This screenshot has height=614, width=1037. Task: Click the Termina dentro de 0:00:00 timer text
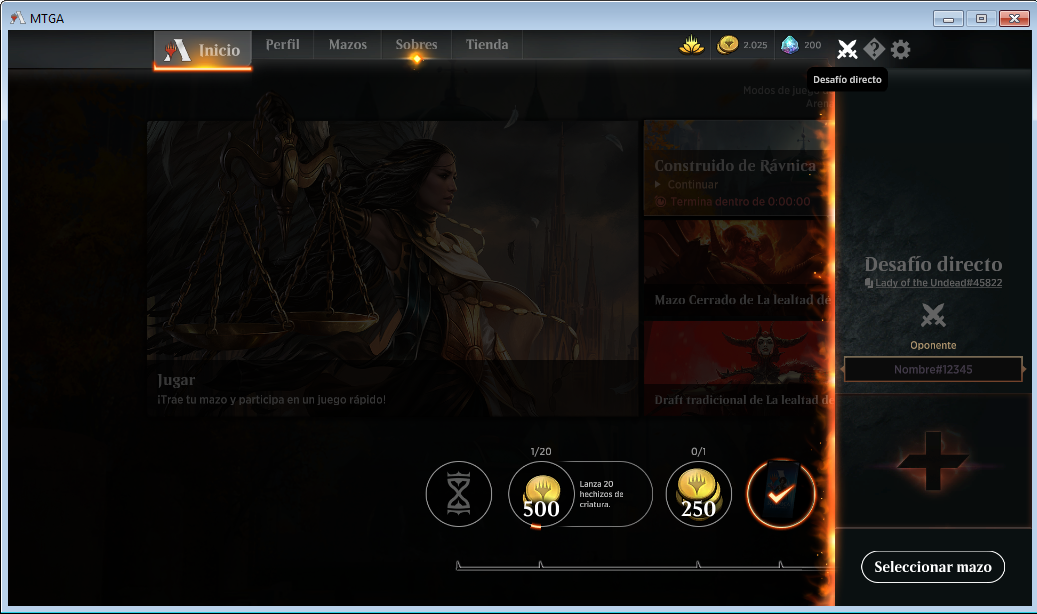(x=740, y=202)
